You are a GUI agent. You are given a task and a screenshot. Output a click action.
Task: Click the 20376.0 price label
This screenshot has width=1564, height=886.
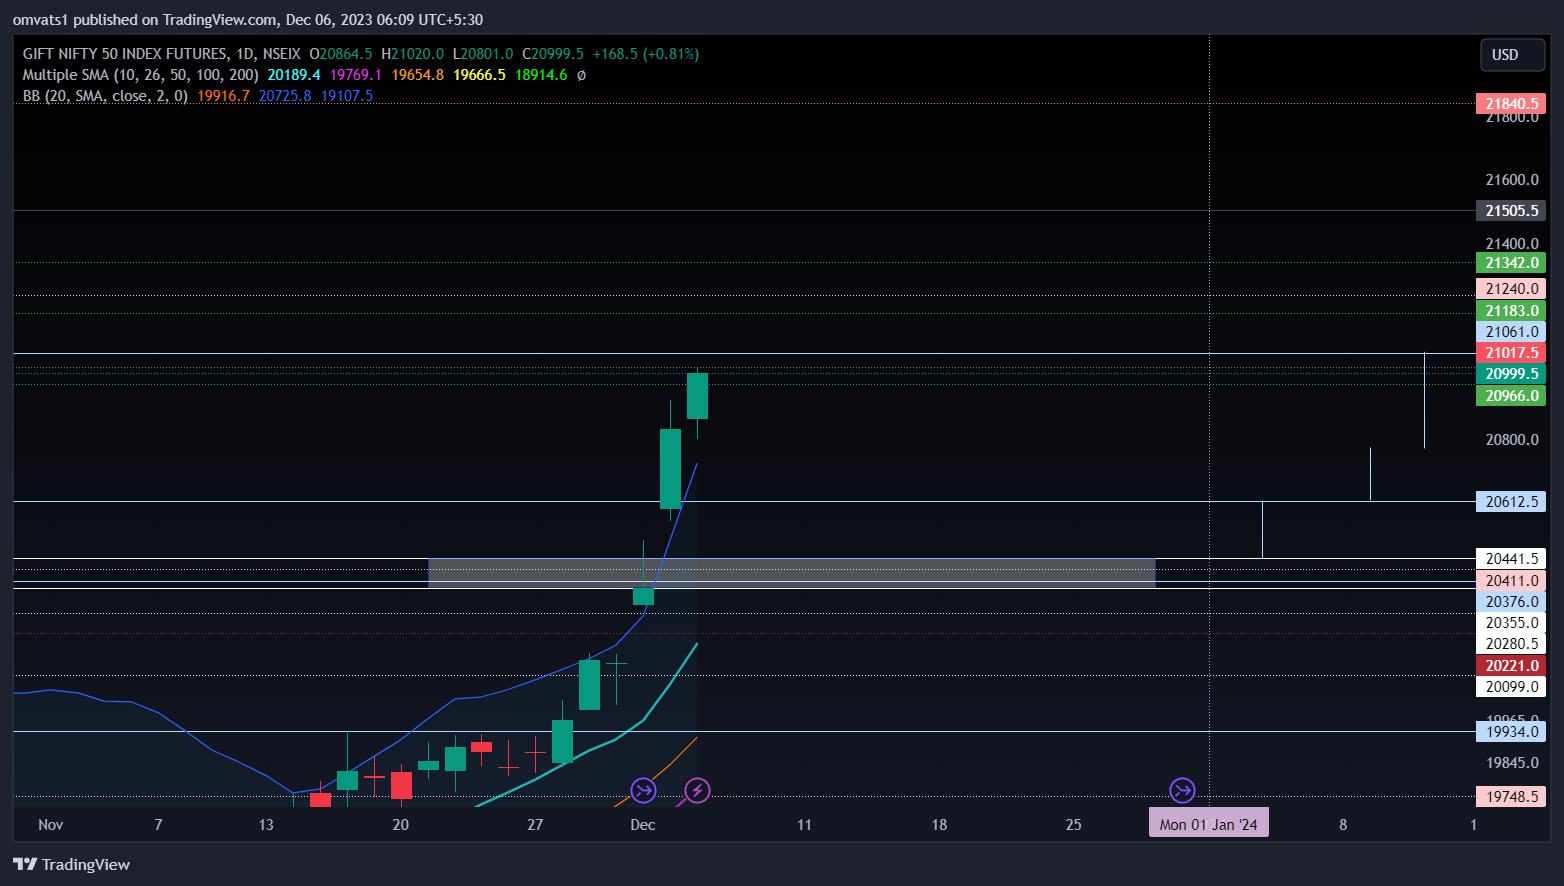point(1511,602)
